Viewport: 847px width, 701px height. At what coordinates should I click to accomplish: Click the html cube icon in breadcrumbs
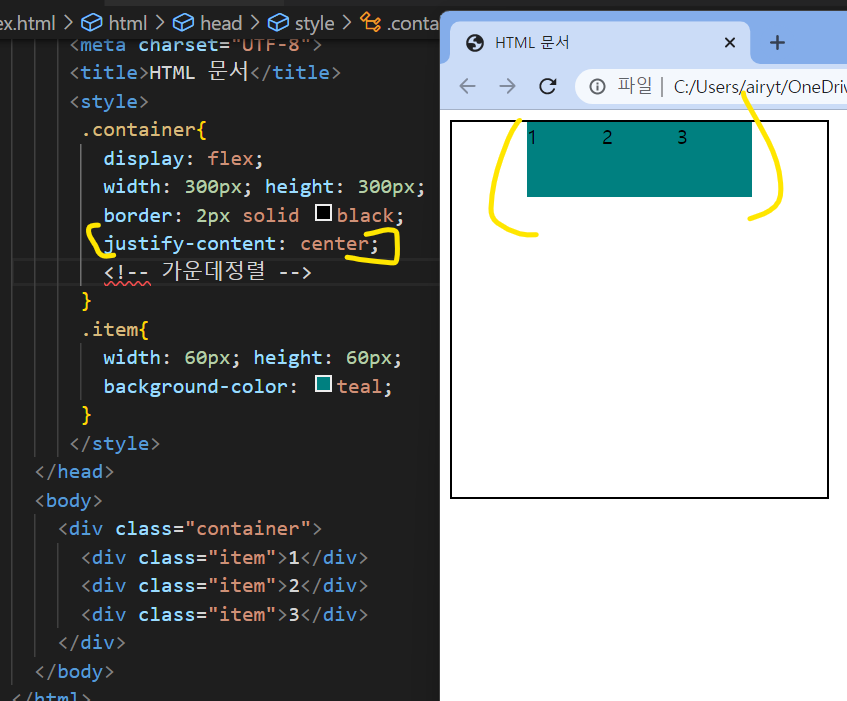pyautogui.click(x=92, y=23)
